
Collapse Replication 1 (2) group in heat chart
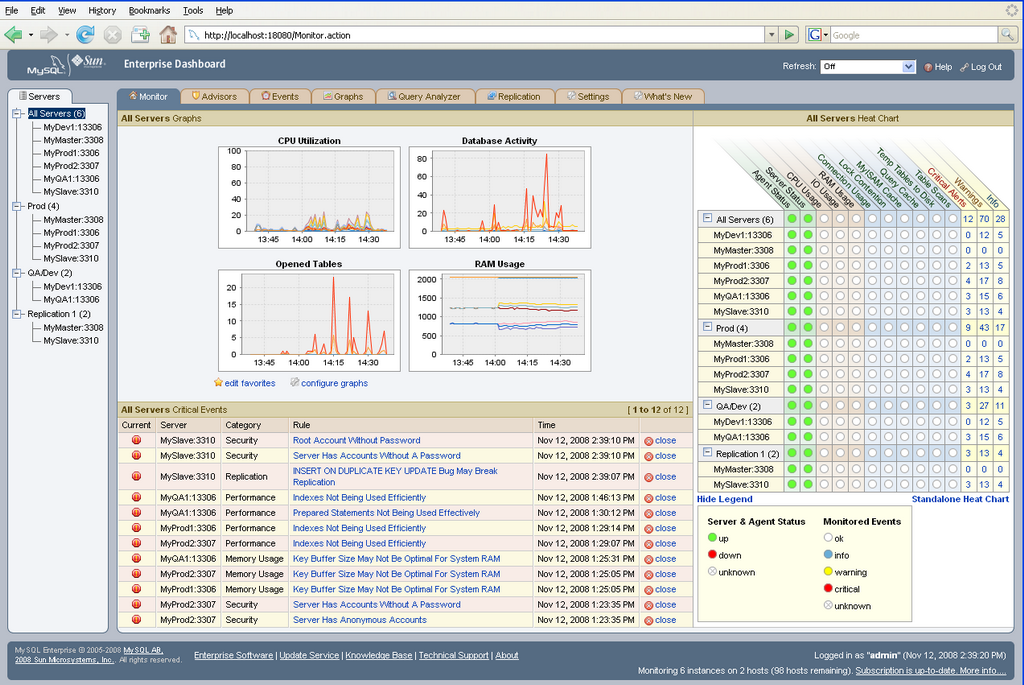707,452
